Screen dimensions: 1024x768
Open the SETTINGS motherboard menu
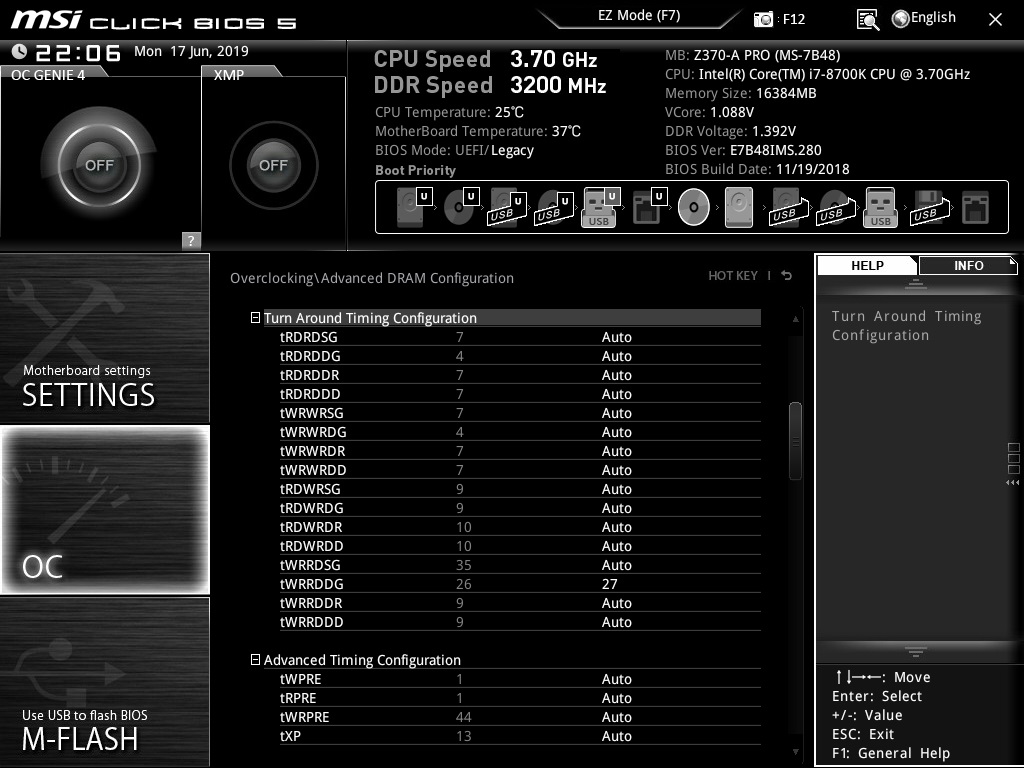click(104, 338)
